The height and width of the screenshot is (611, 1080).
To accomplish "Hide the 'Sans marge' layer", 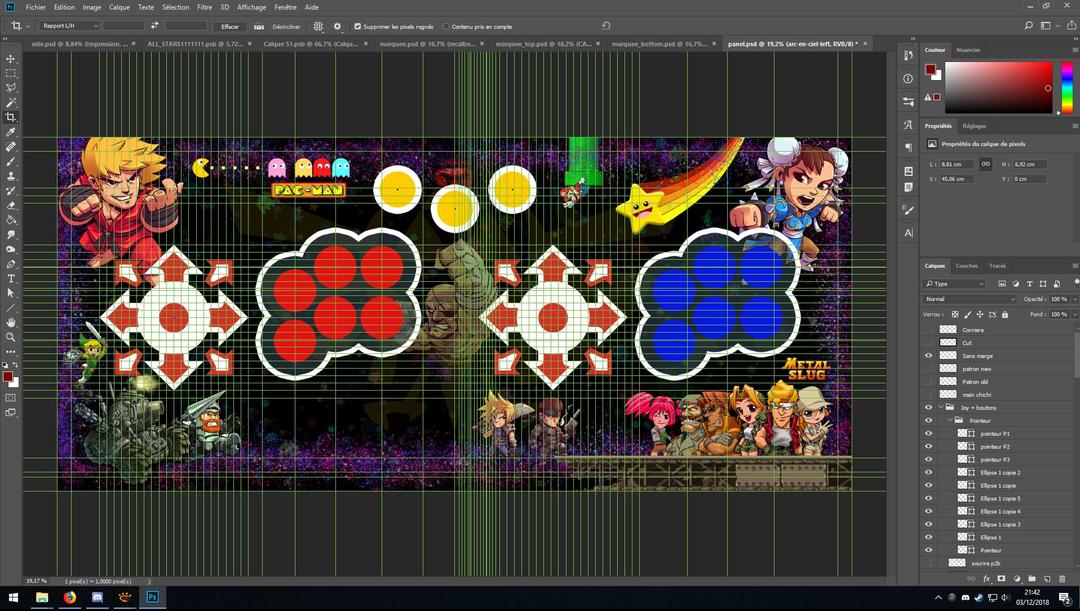I will [928, 355].
